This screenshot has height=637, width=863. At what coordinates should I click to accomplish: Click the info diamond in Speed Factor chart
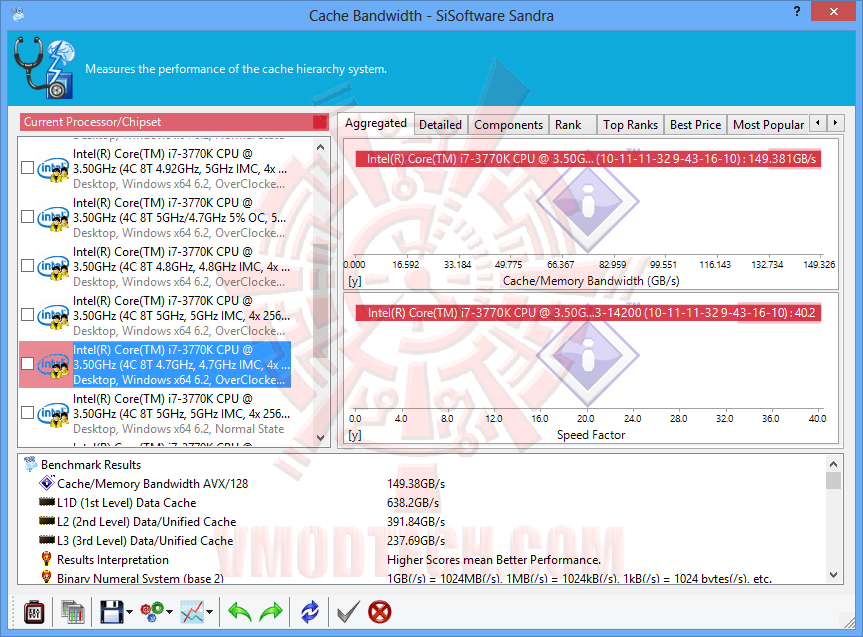587,356
